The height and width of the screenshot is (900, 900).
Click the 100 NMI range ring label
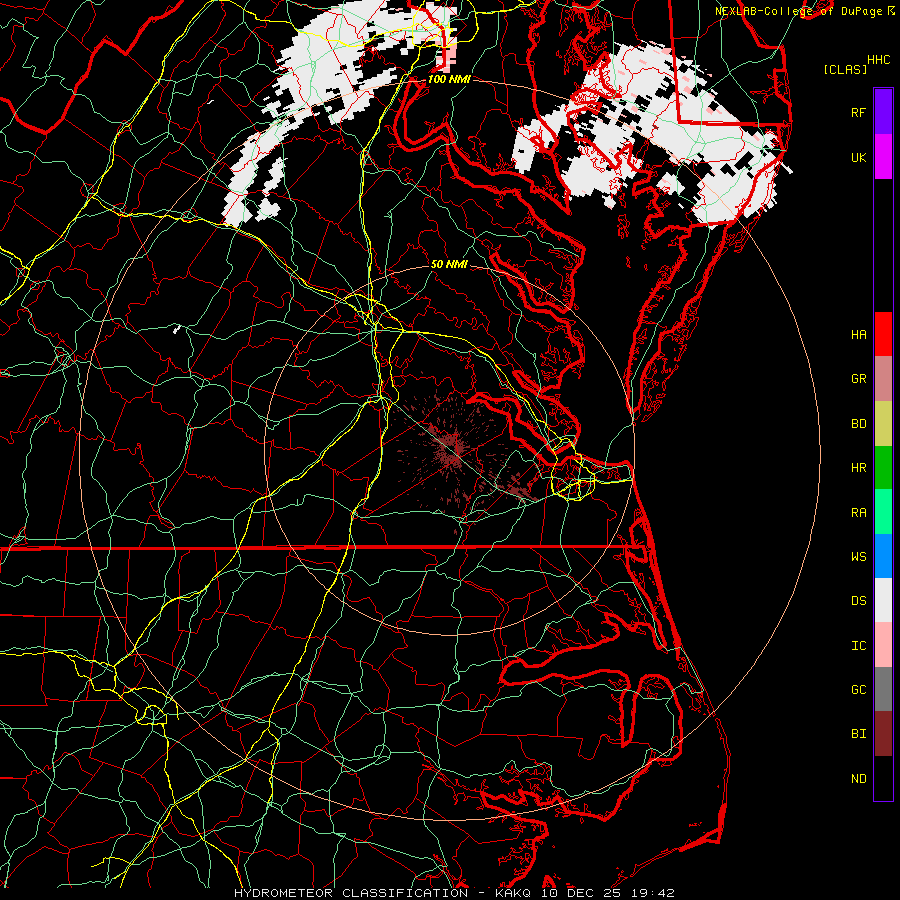(449, 79)
